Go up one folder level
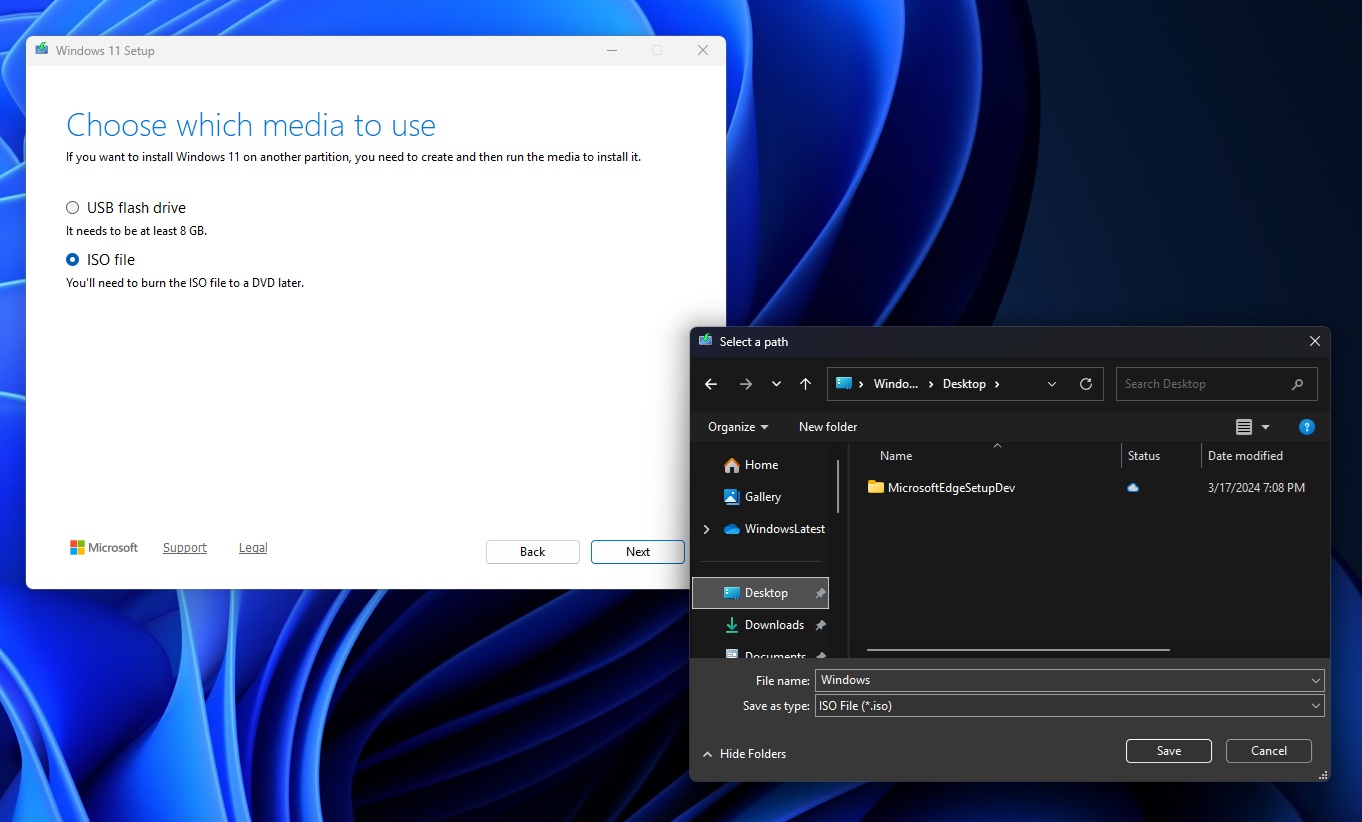 point(806,383)
